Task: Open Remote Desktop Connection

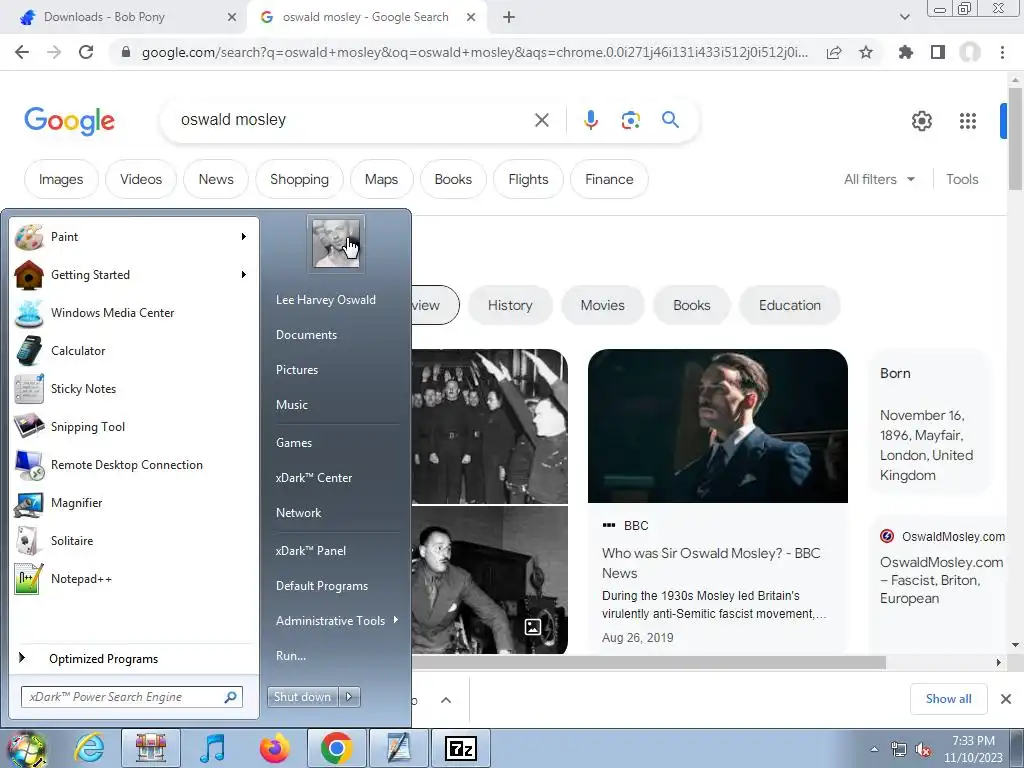Action: (134, 464)
